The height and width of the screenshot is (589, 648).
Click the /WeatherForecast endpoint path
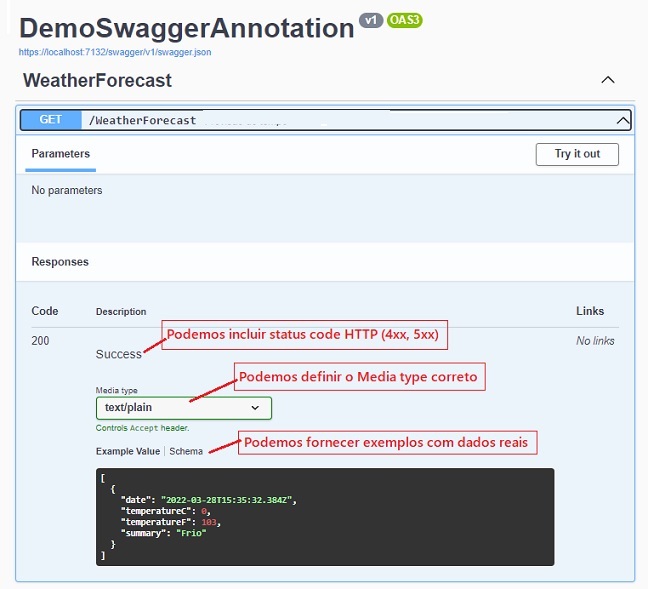143,121
